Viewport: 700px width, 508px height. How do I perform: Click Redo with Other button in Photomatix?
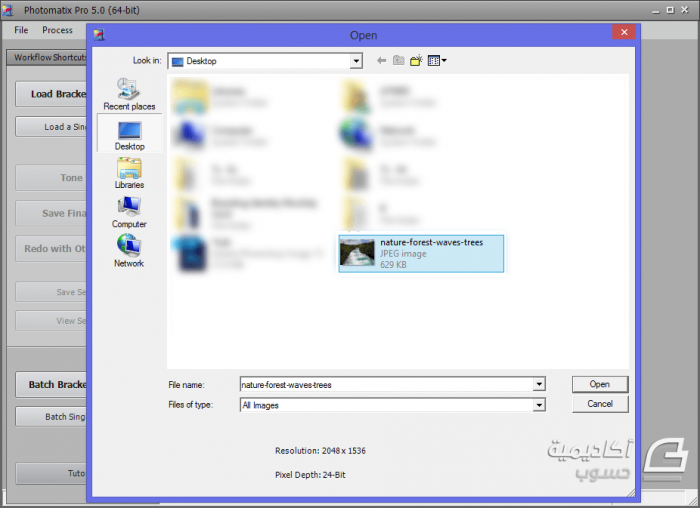(51, 249)
